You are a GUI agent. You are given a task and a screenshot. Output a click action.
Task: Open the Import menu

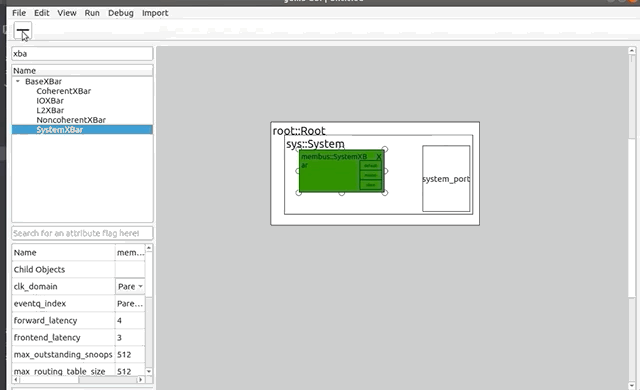tap(155, 13)
